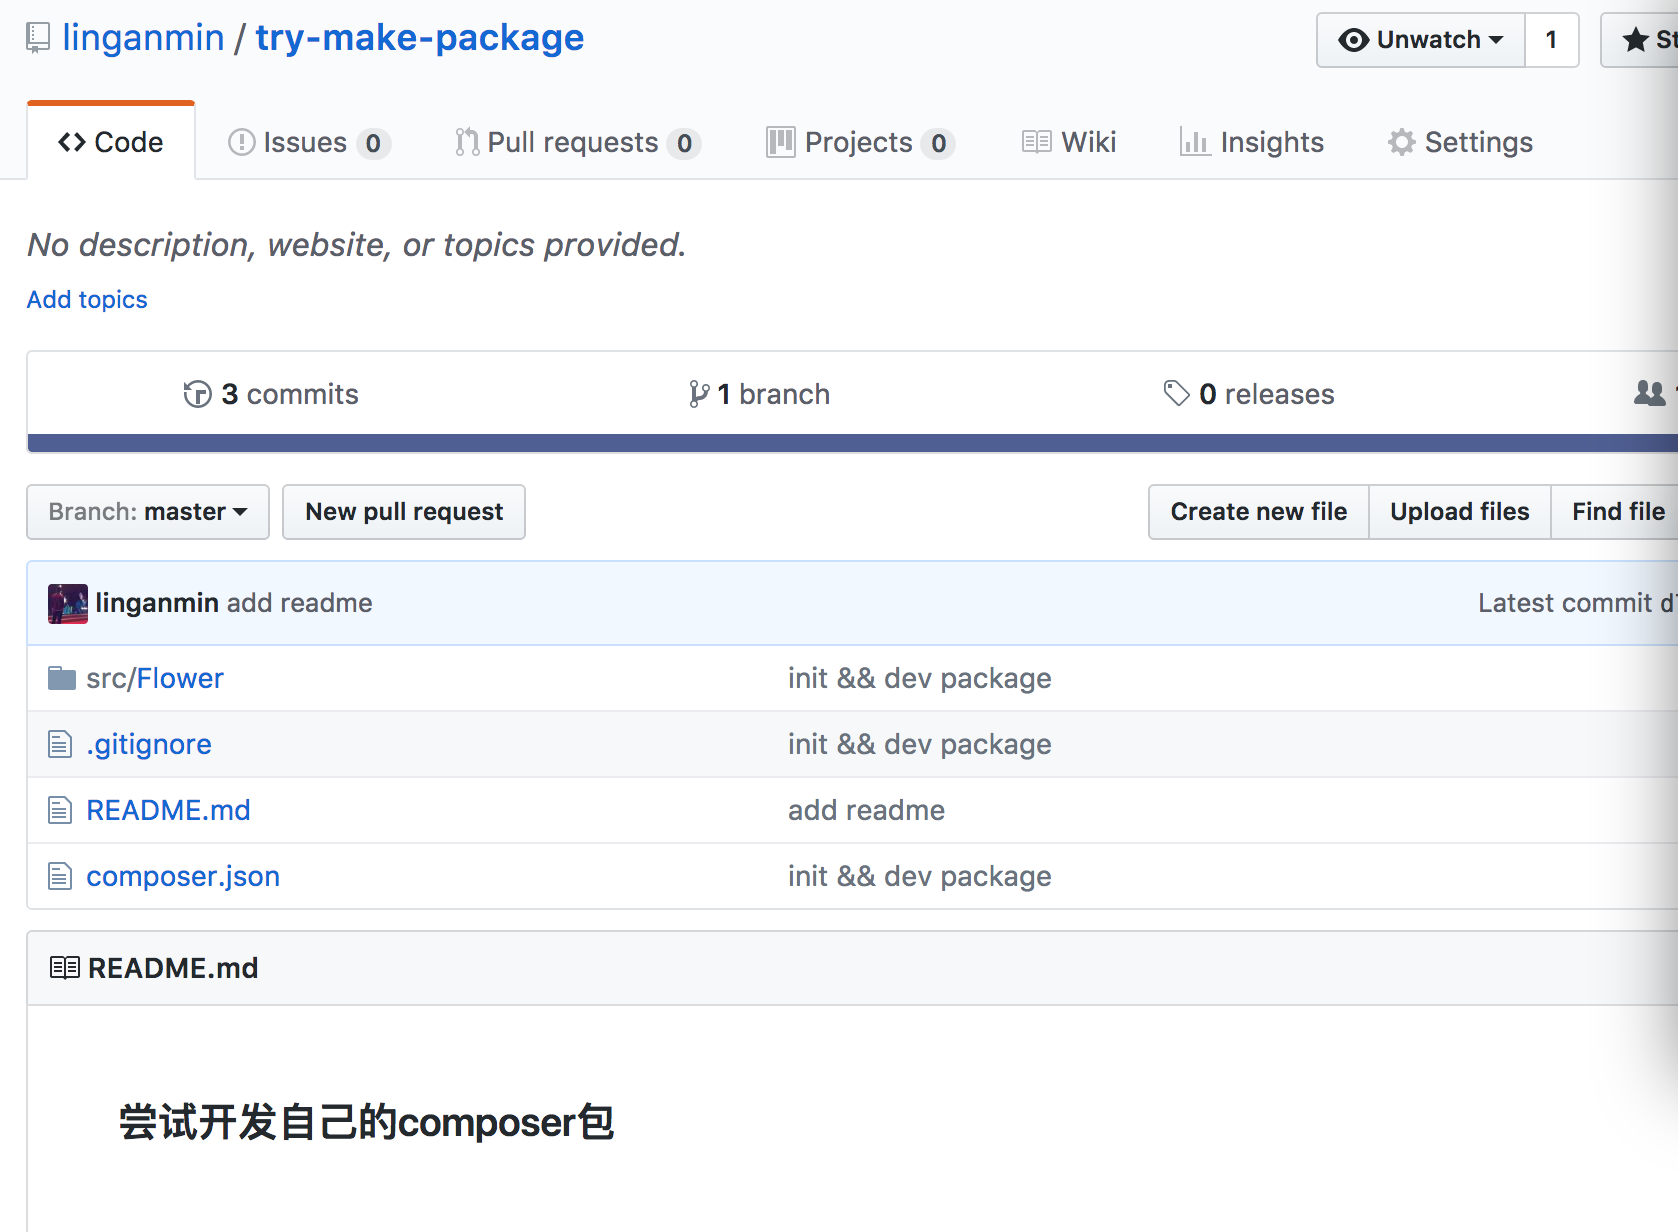Click the No description, website, or topics text

pyautogui.click(x=357, y=245)
